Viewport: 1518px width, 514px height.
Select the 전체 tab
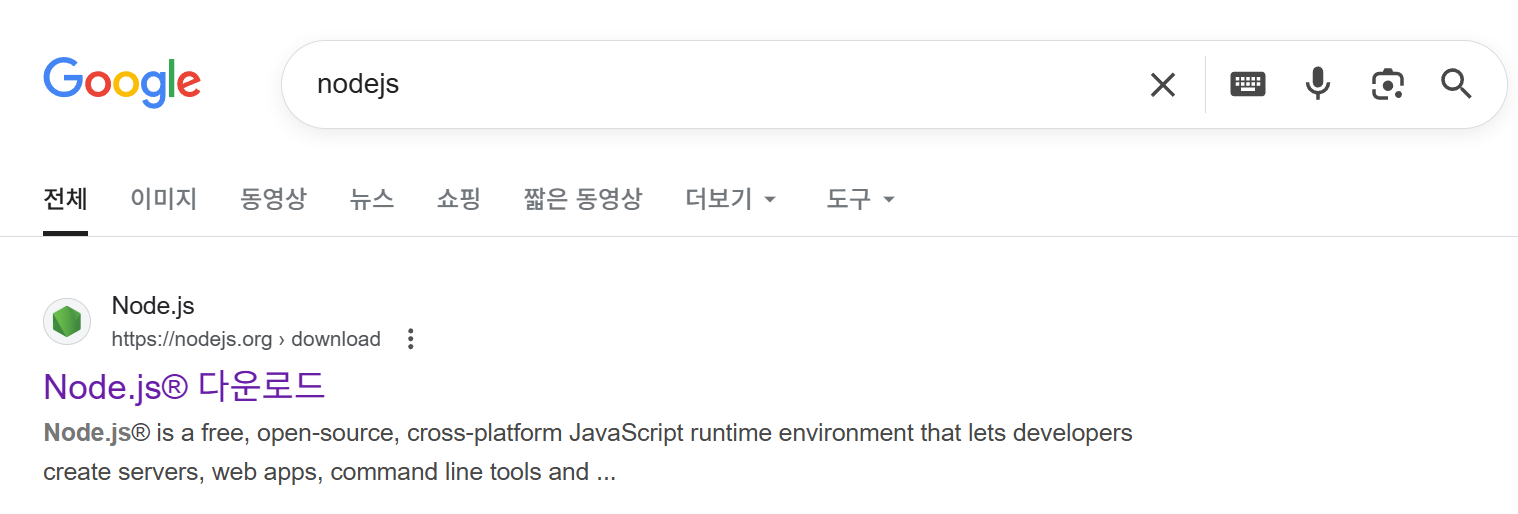[65, 199]
